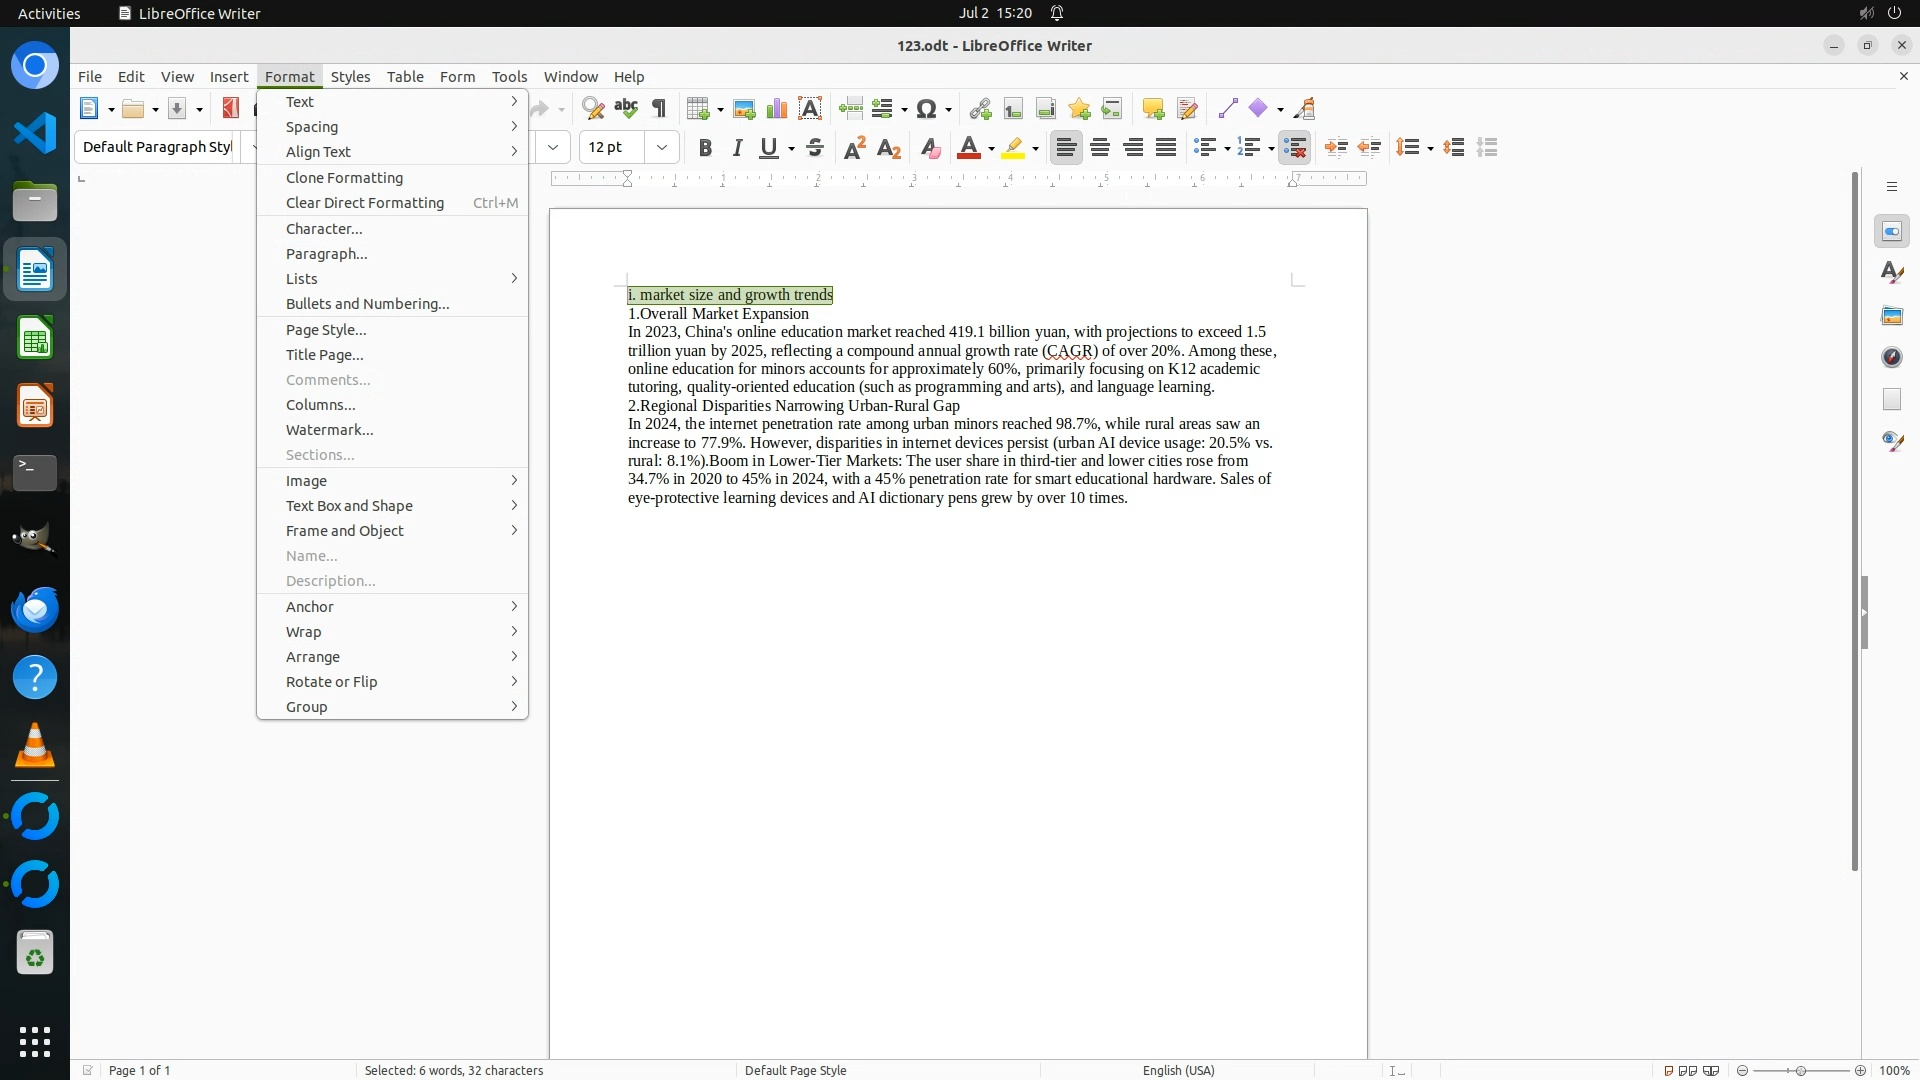This screenshot has width=1920, height=1080.
Task: Click the Clear Direct Formatting toolbar icon
Action: (x=930, y=148)
